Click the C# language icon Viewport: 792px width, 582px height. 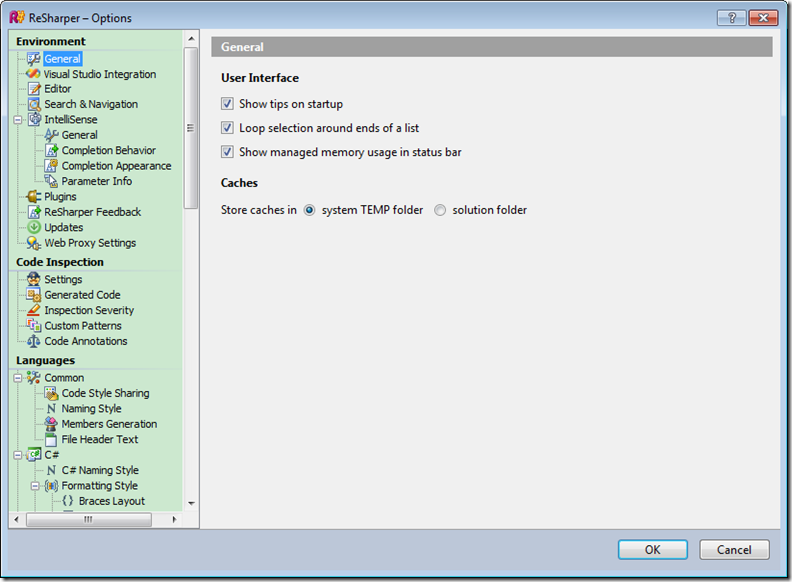[x=34, y=455]
